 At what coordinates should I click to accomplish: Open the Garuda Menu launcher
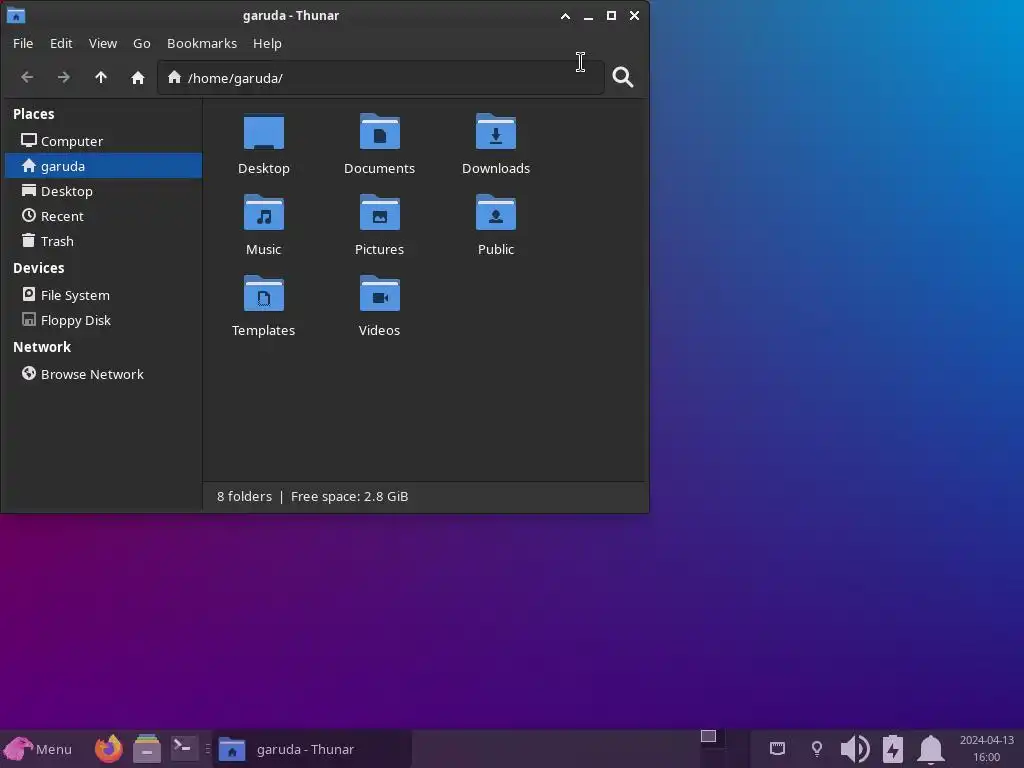tap(38, 749)
